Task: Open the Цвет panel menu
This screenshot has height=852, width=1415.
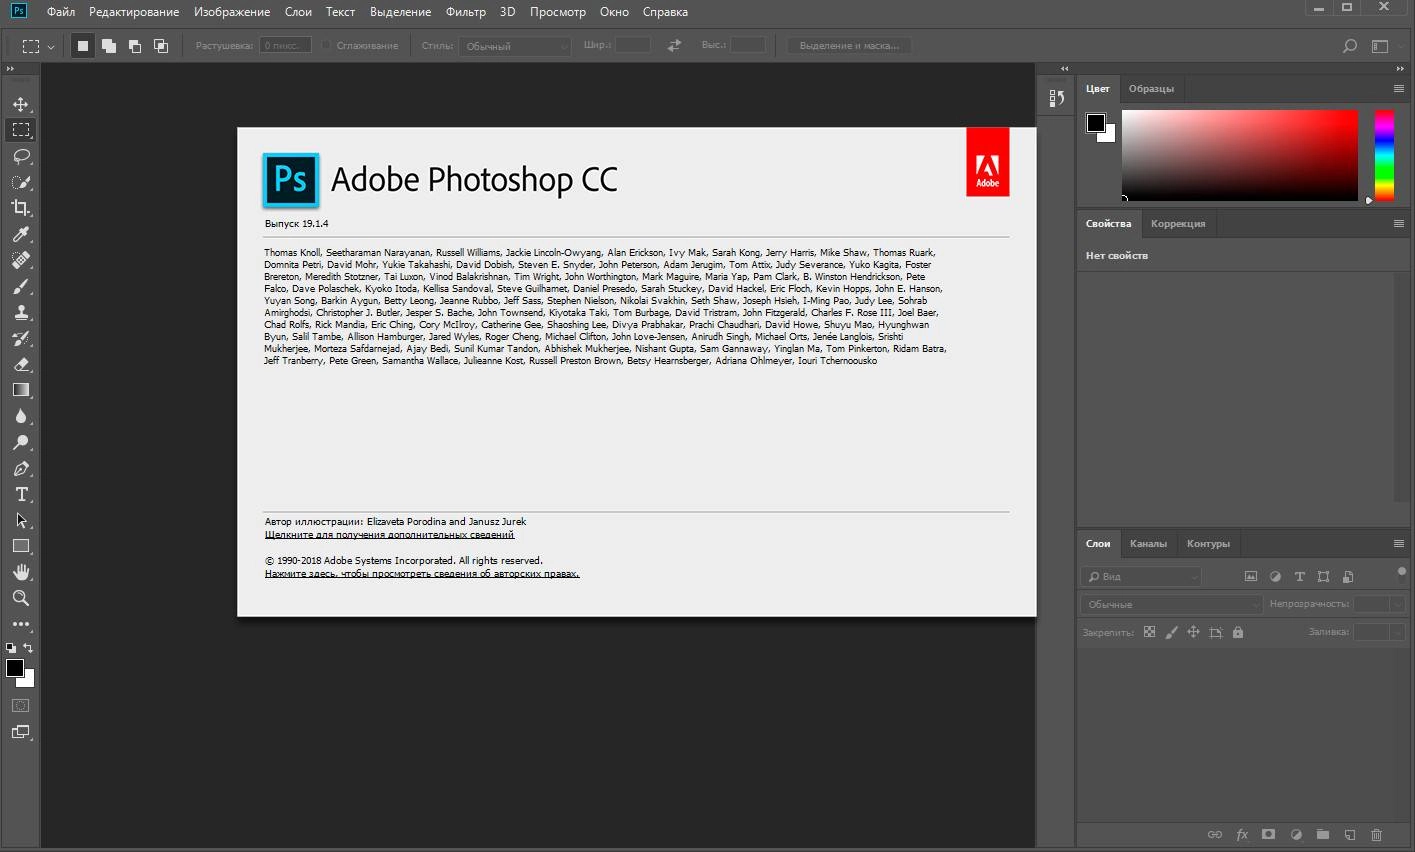Action: coord(1399,88)
